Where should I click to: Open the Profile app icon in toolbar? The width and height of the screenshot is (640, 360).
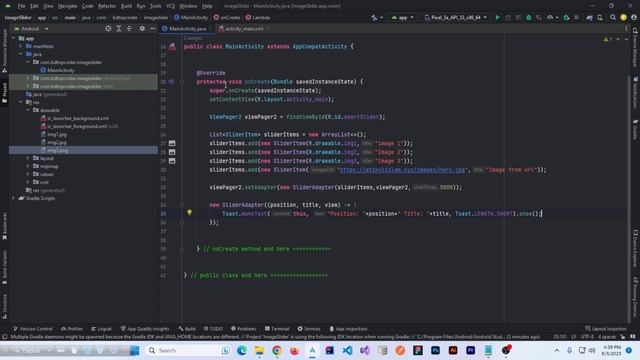pos(550,18)
